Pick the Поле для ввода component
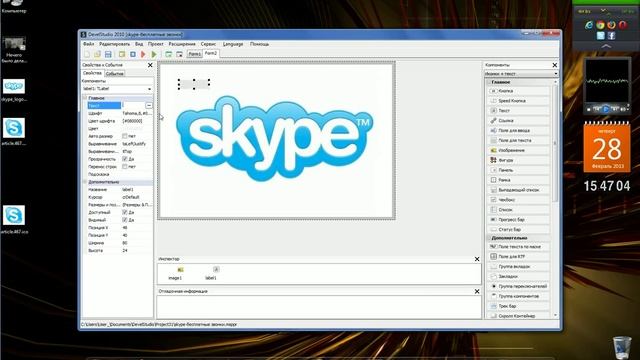 (518, 131)
